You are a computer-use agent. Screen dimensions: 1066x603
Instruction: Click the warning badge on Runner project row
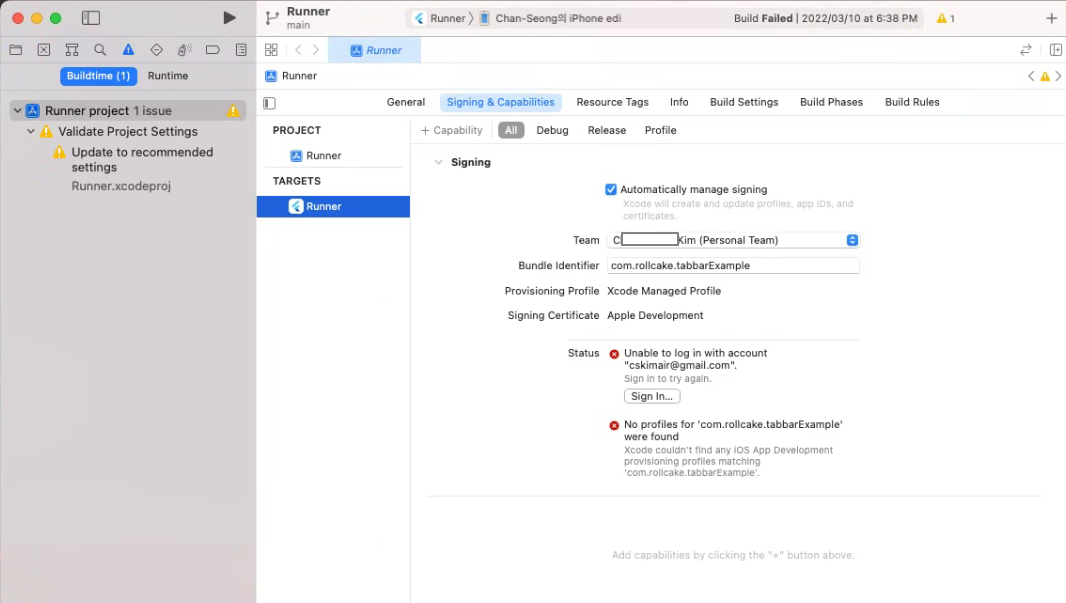point(233,110)
